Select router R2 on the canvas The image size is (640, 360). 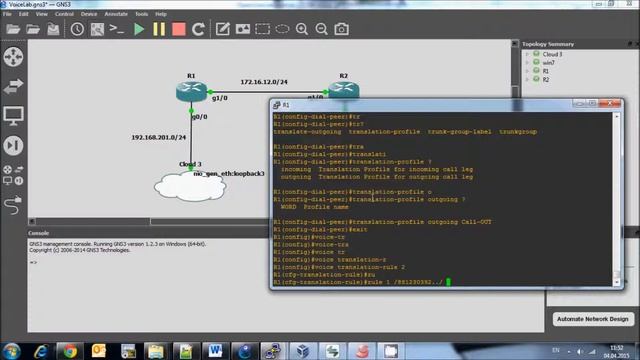[344, 90]
